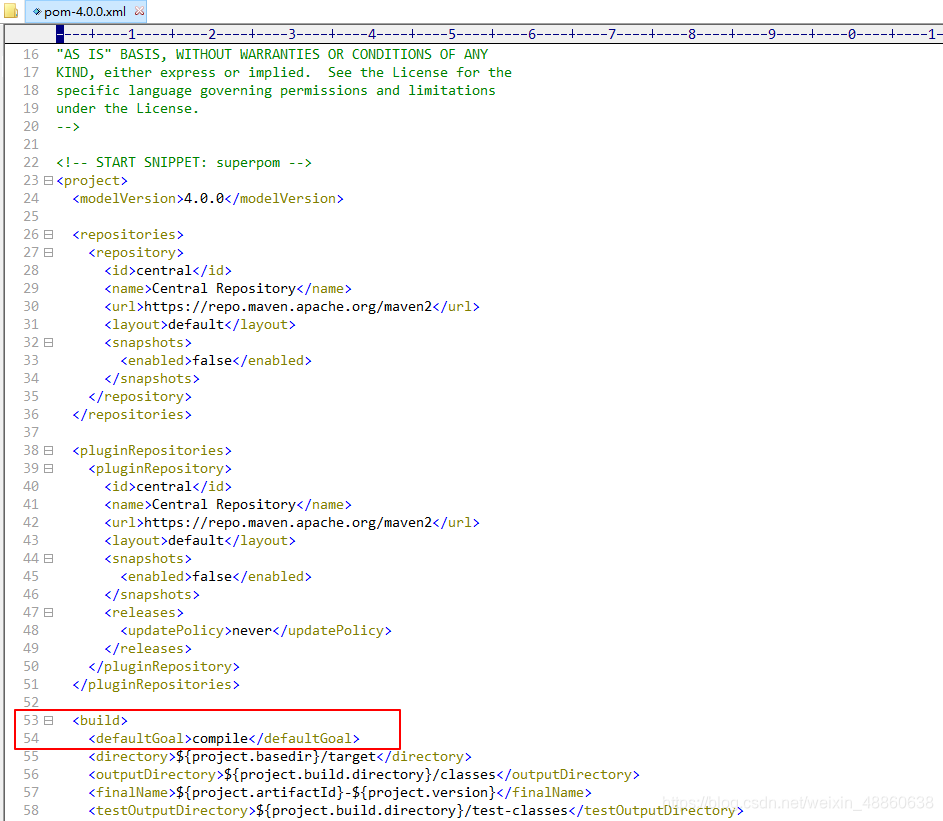Collapse the project element on line 23
Screen dimensions: 943x821
click(49, 180)
